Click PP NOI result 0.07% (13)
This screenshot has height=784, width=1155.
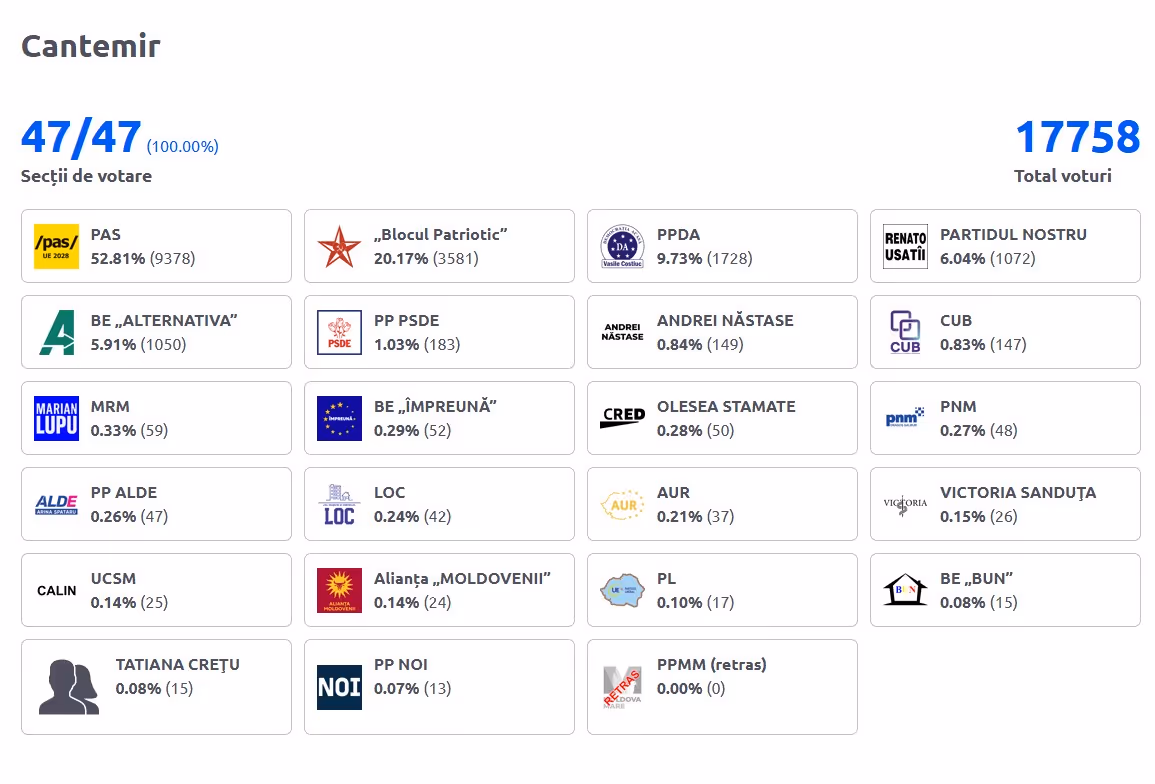coord(412,689)
